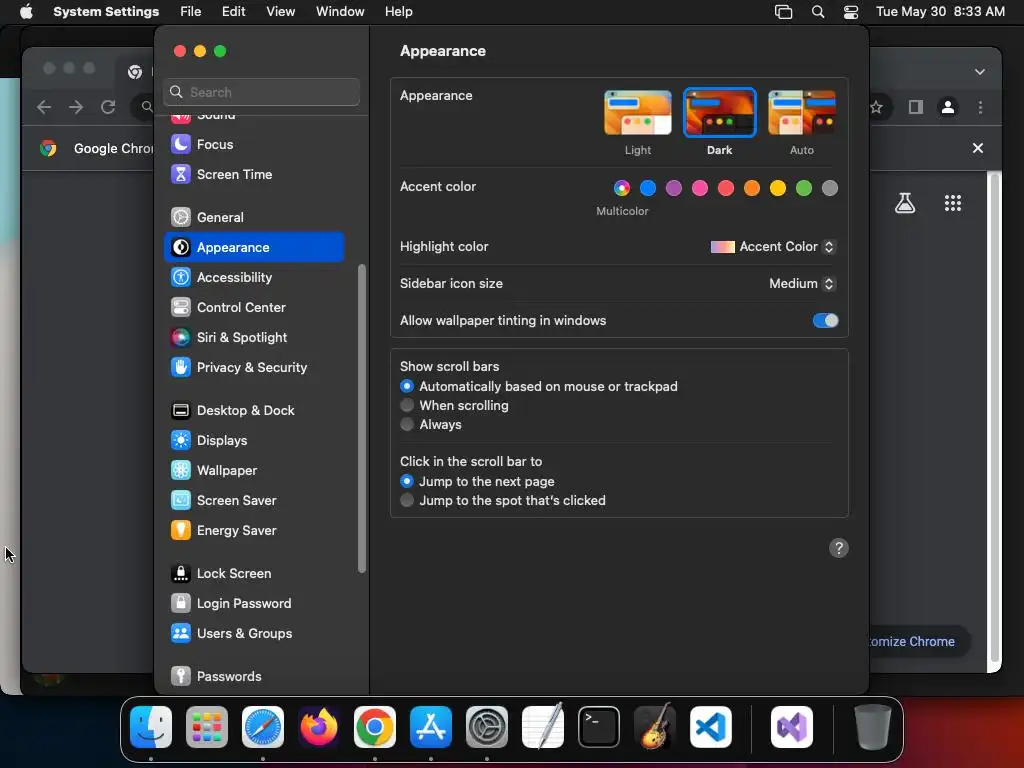This screenshot has height=768, width=1024.
Task: Open Users & Groups settings
Action: pos(254,634)
